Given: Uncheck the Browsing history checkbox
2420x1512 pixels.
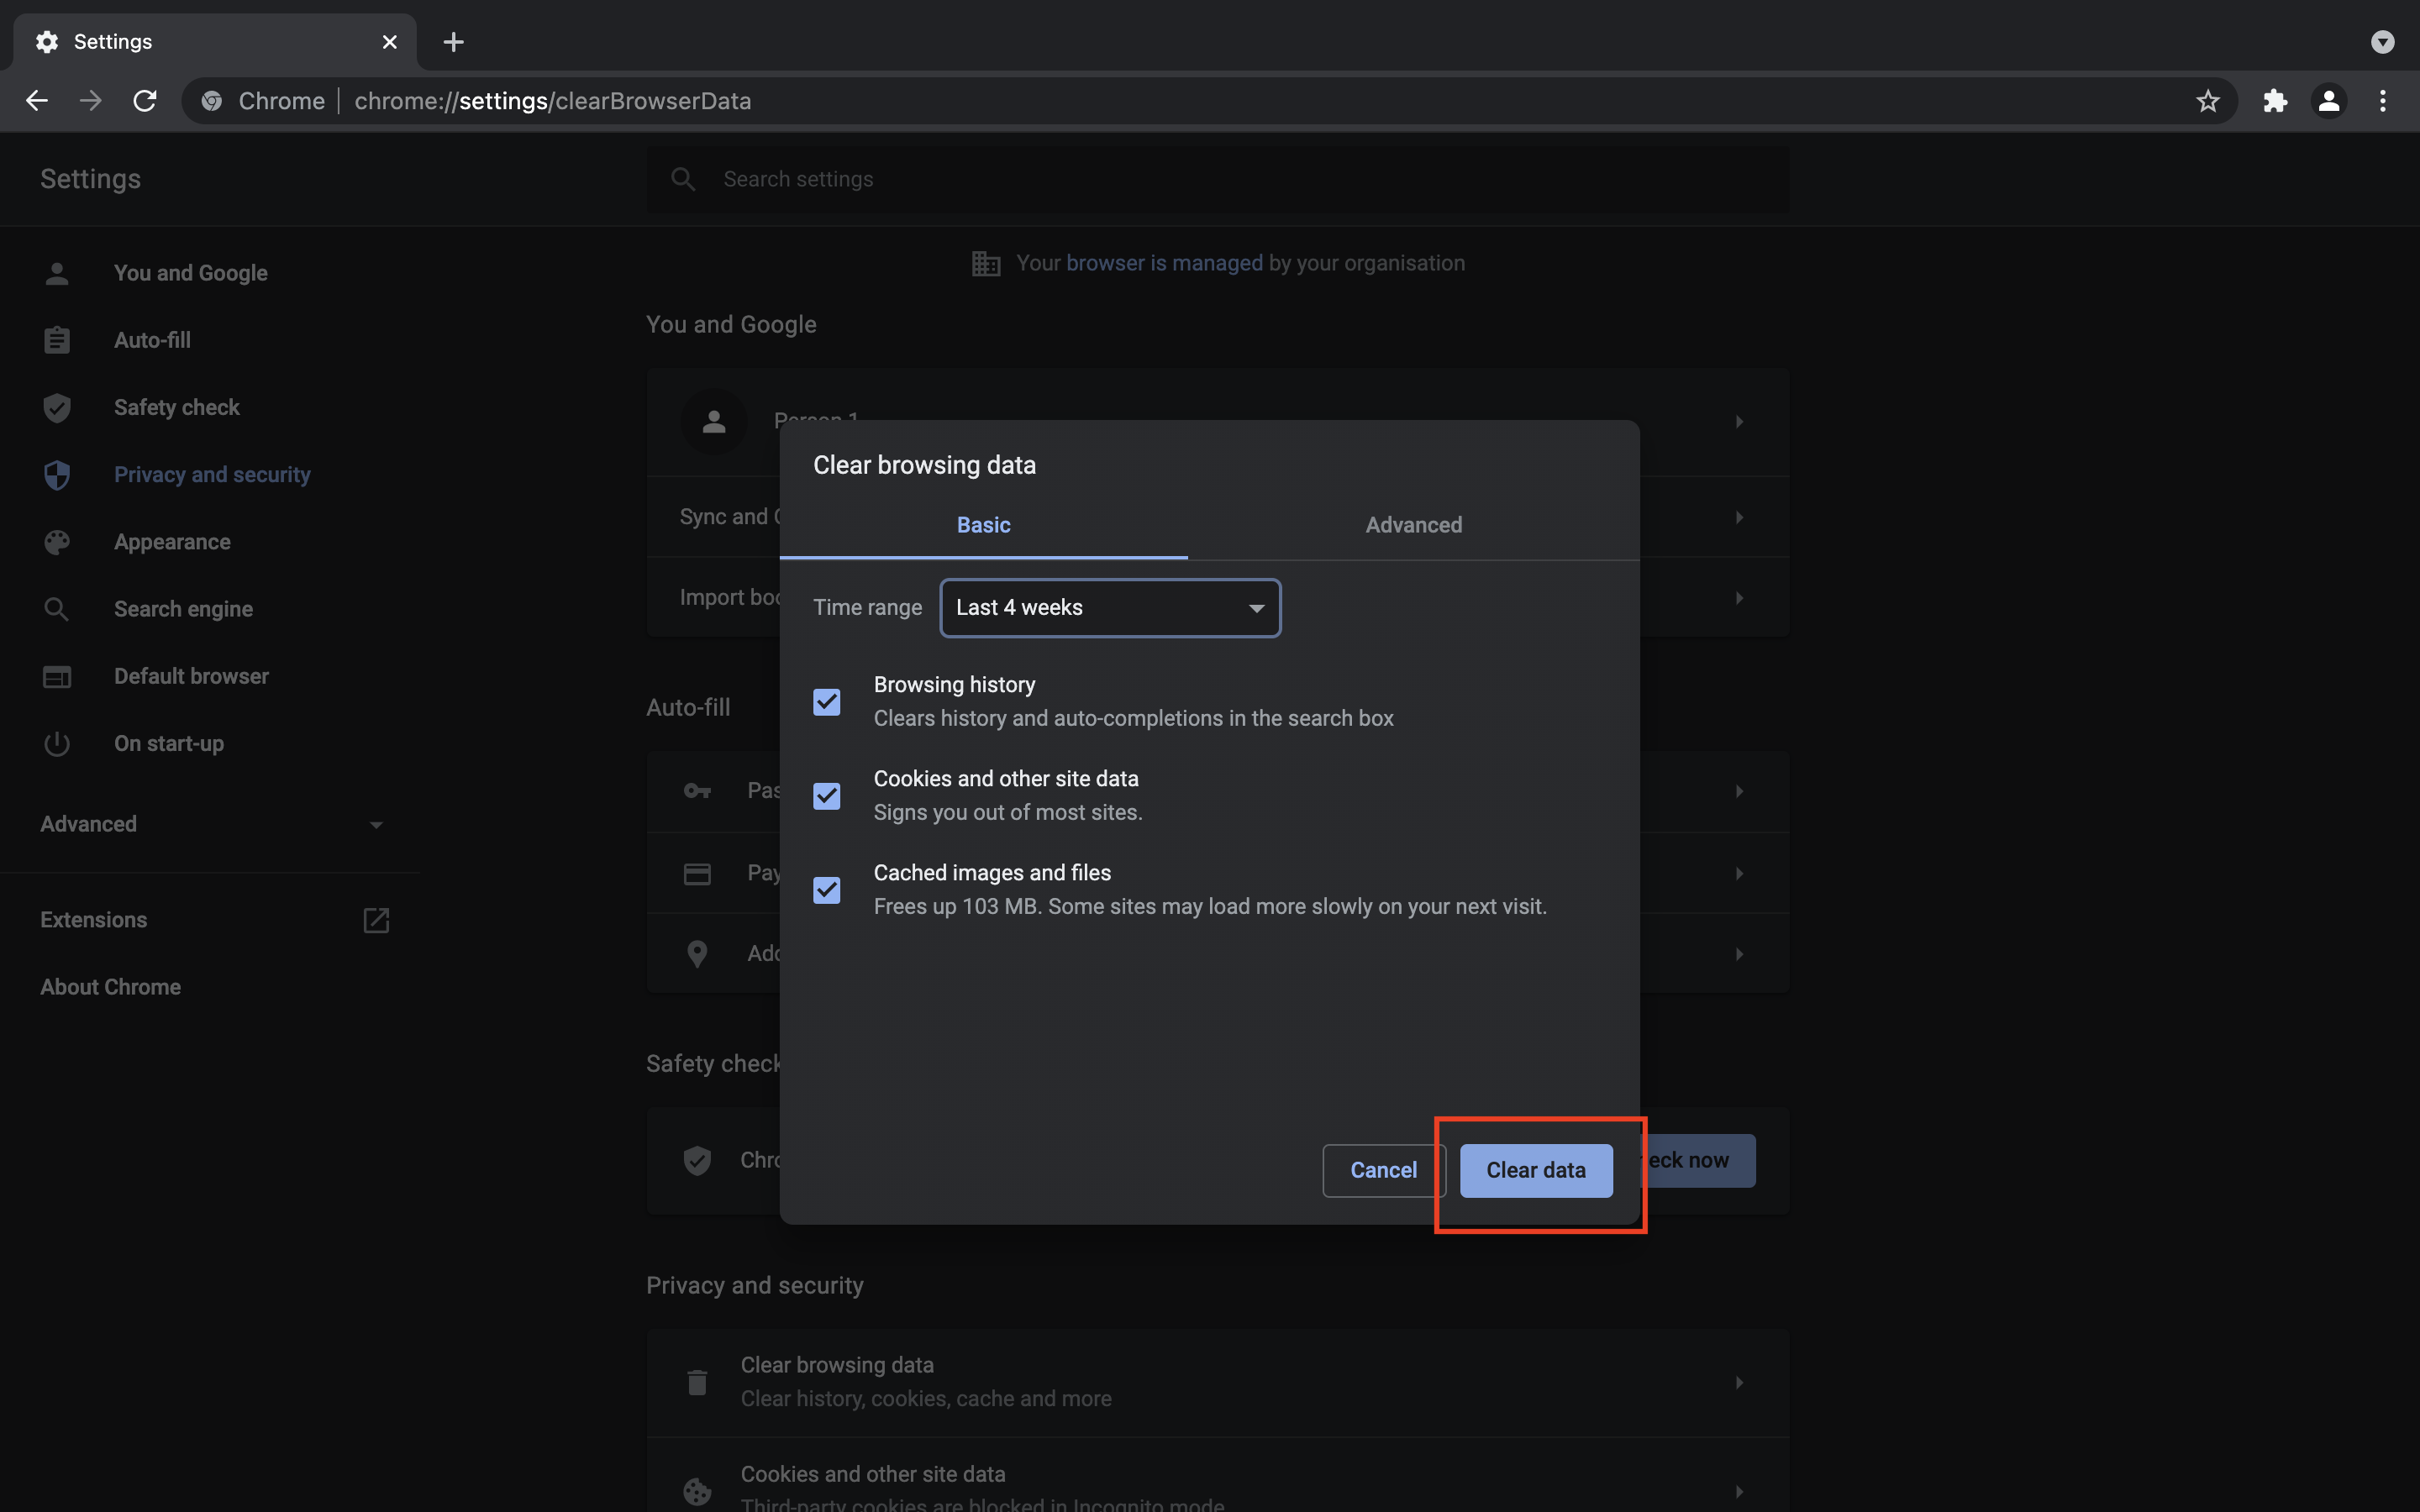Looking at the screenshot, I should pos(827,702).
